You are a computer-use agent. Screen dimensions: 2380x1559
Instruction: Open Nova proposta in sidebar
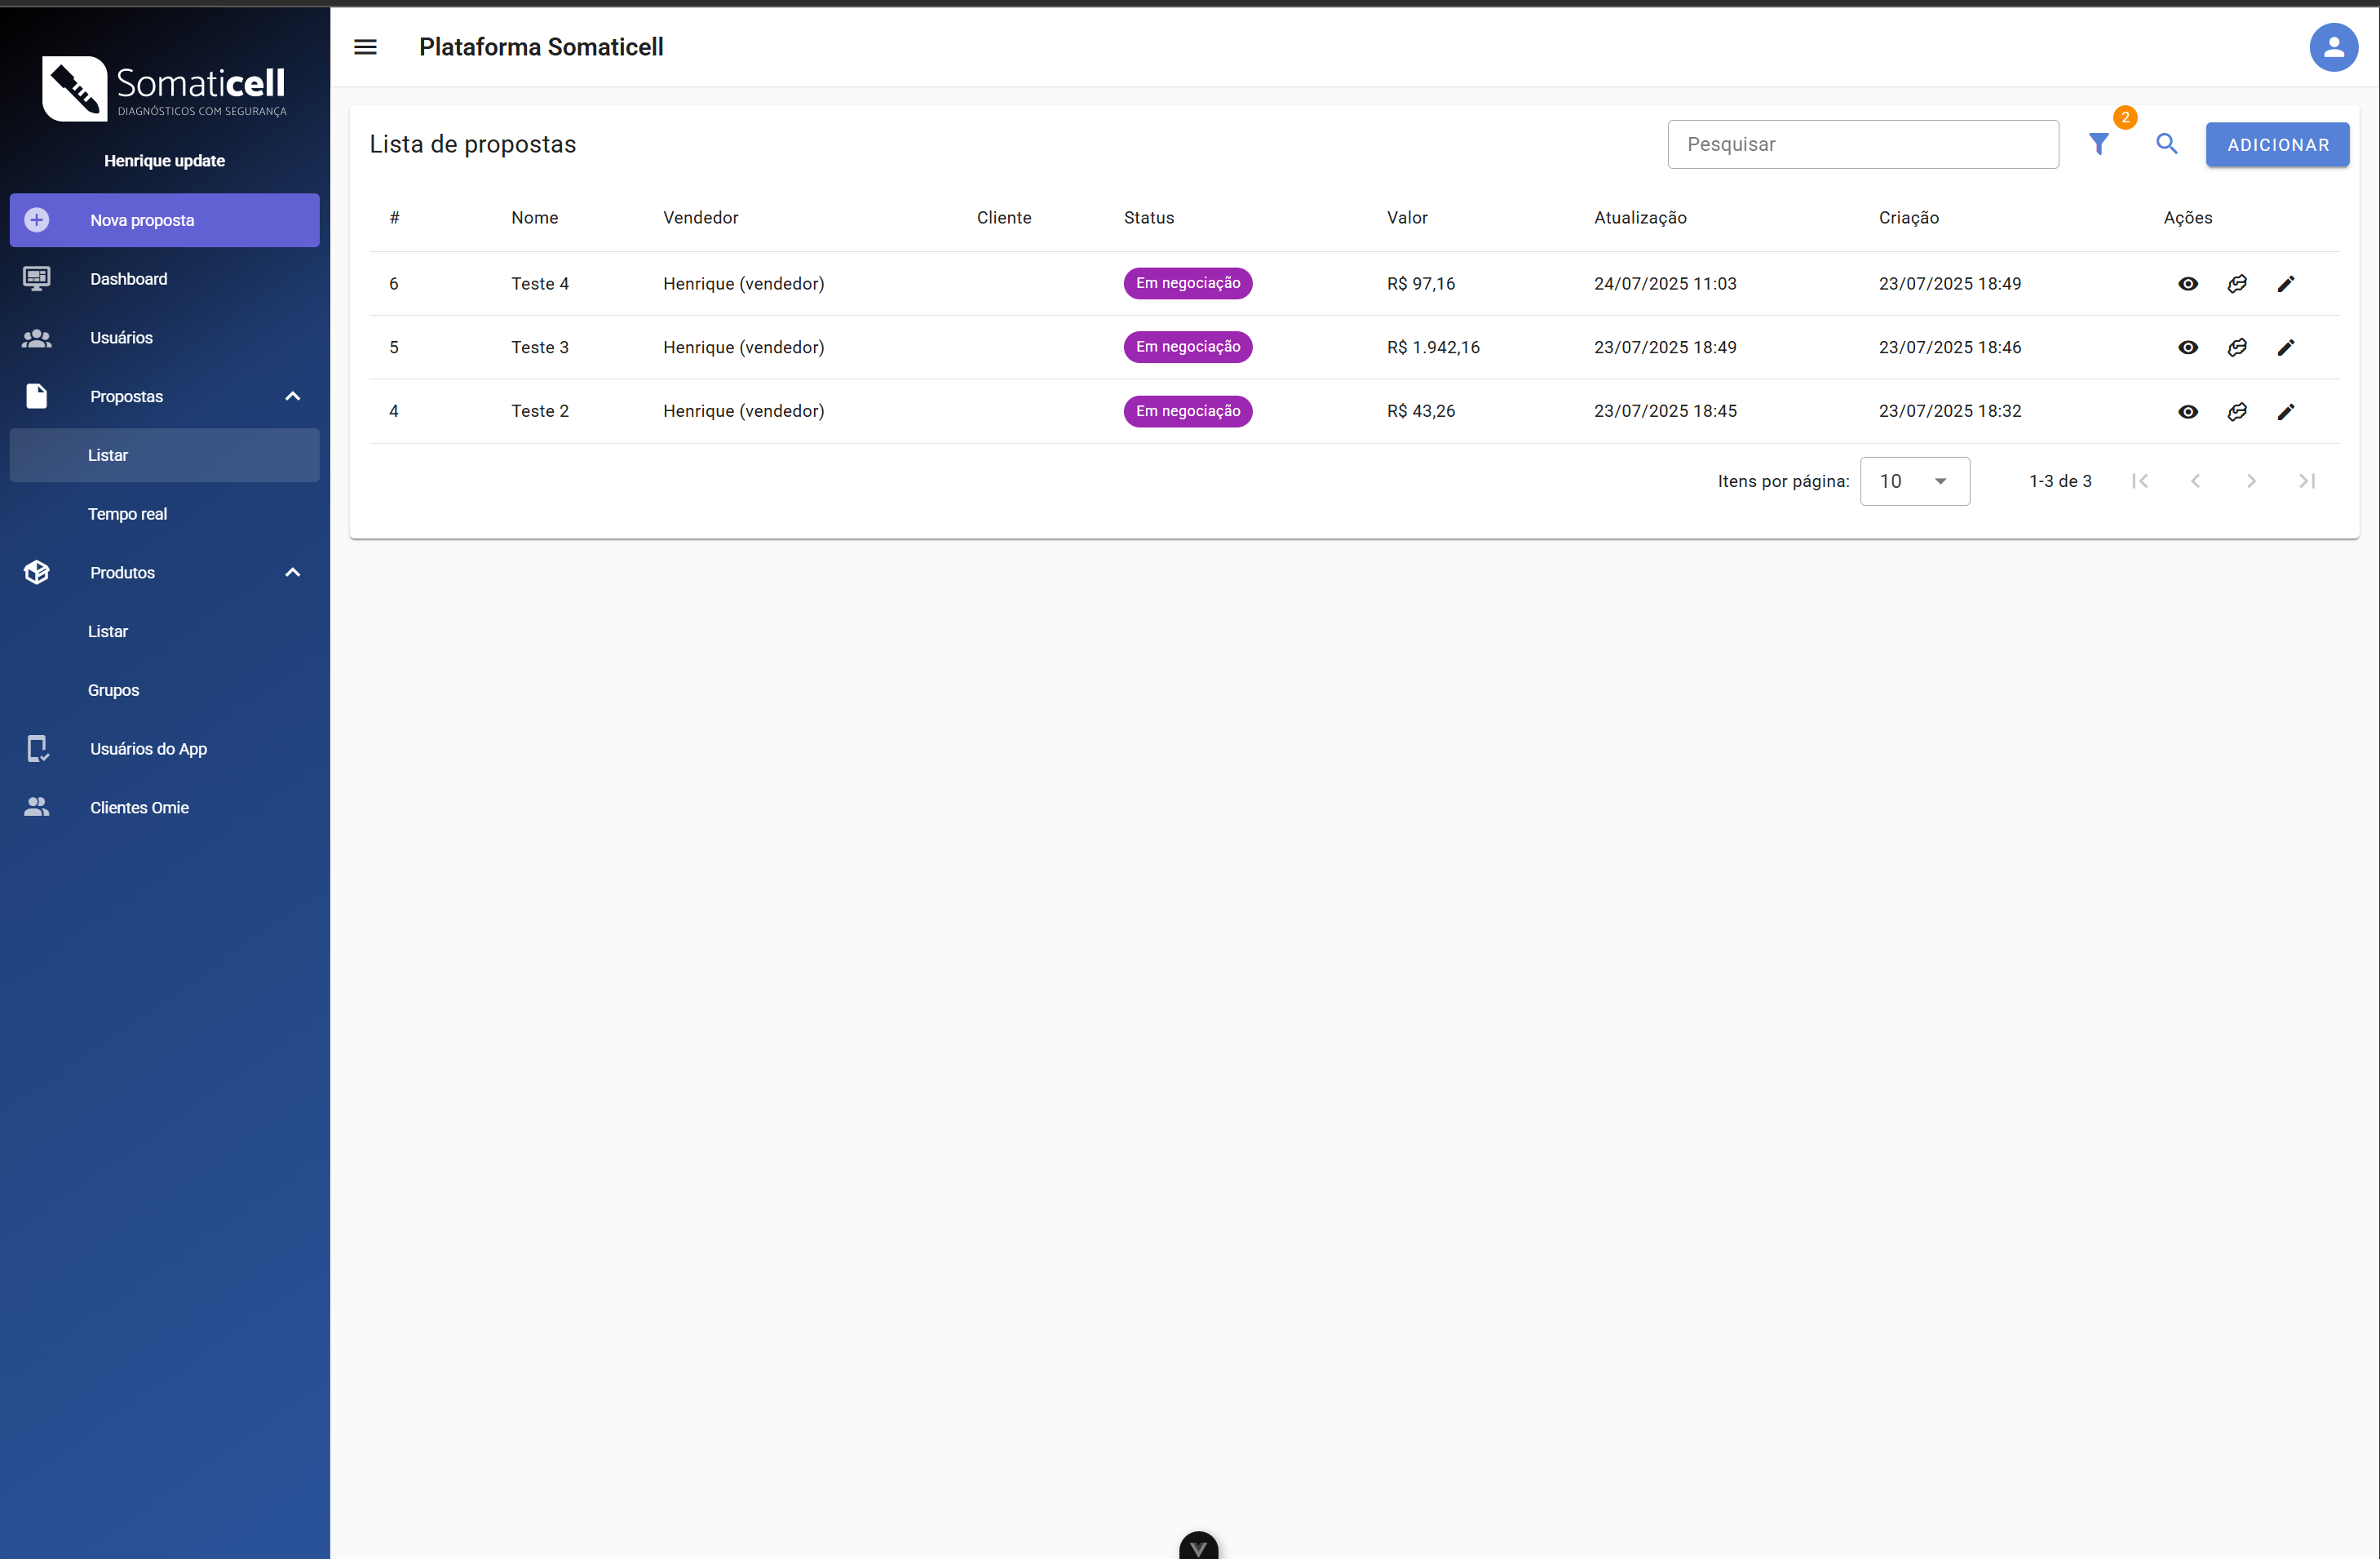(164, 220)
